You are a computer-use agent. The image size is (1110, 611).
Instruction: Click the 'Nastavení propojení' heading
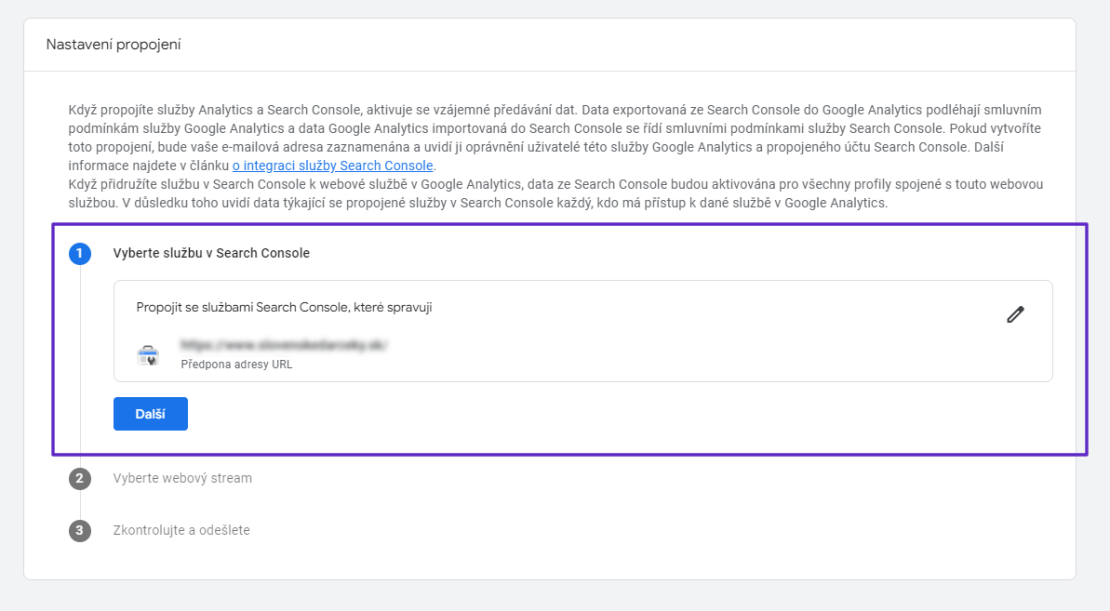113,45
